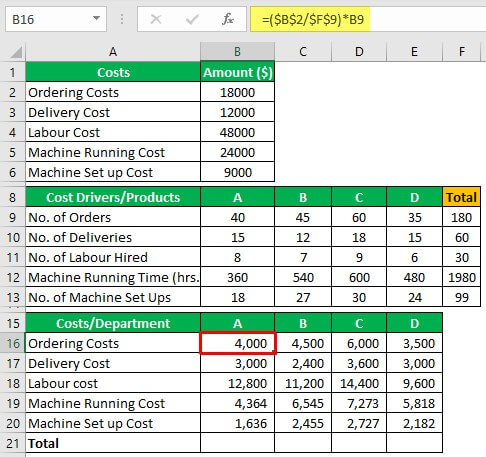Screen dimensions: 486x457
Task: Click the 'Costs' header cell
Action: coord(113,72)
